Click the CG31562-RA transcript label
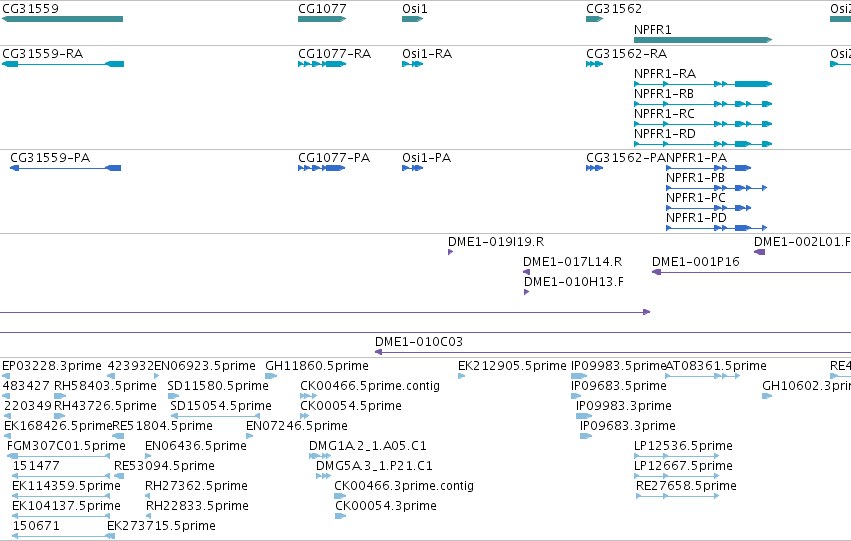This screenshot has width=851, height=541. coord(626,54)
